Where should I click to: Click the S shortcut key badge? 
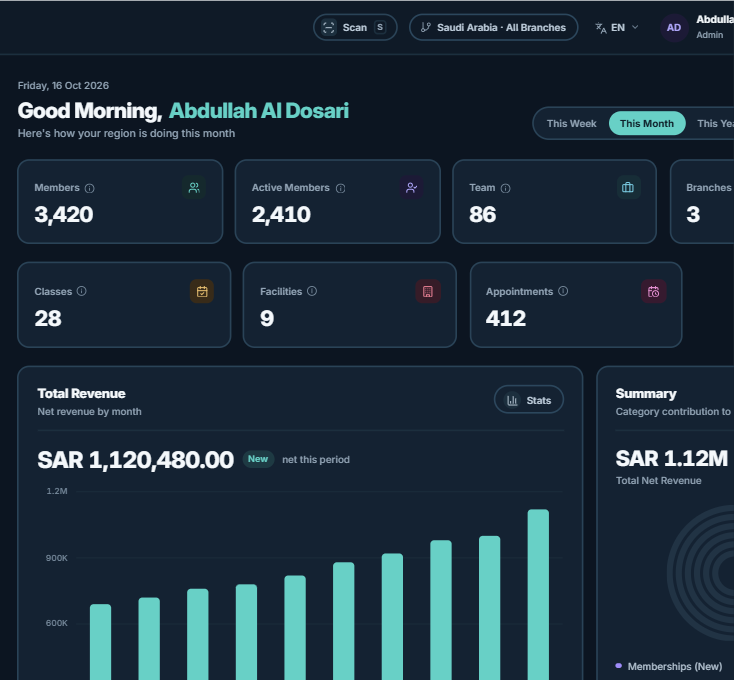click(x=380, y=28)
